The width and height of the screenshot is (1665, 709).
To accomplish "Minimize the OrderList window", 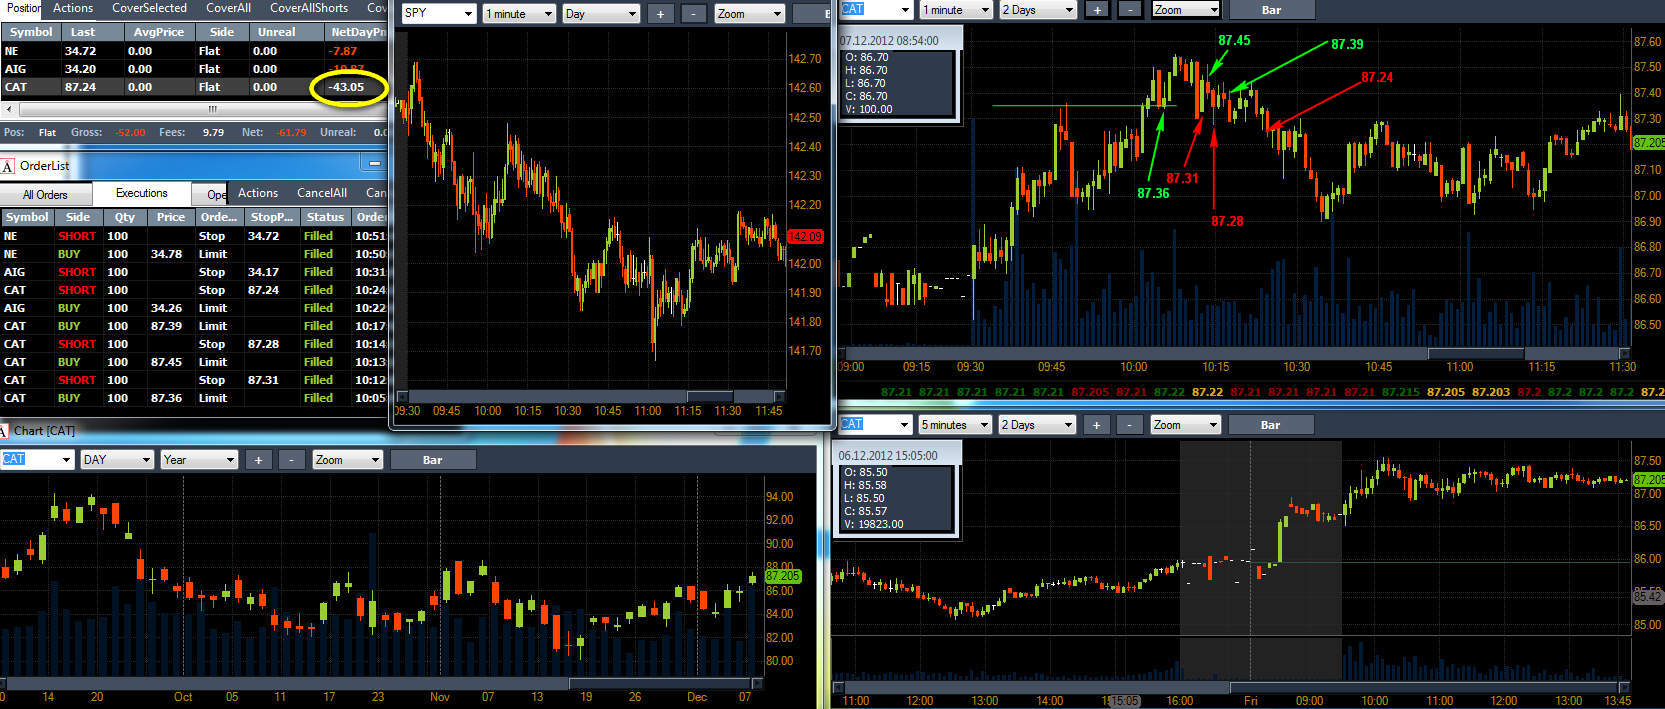I will [x=375, y=163].
